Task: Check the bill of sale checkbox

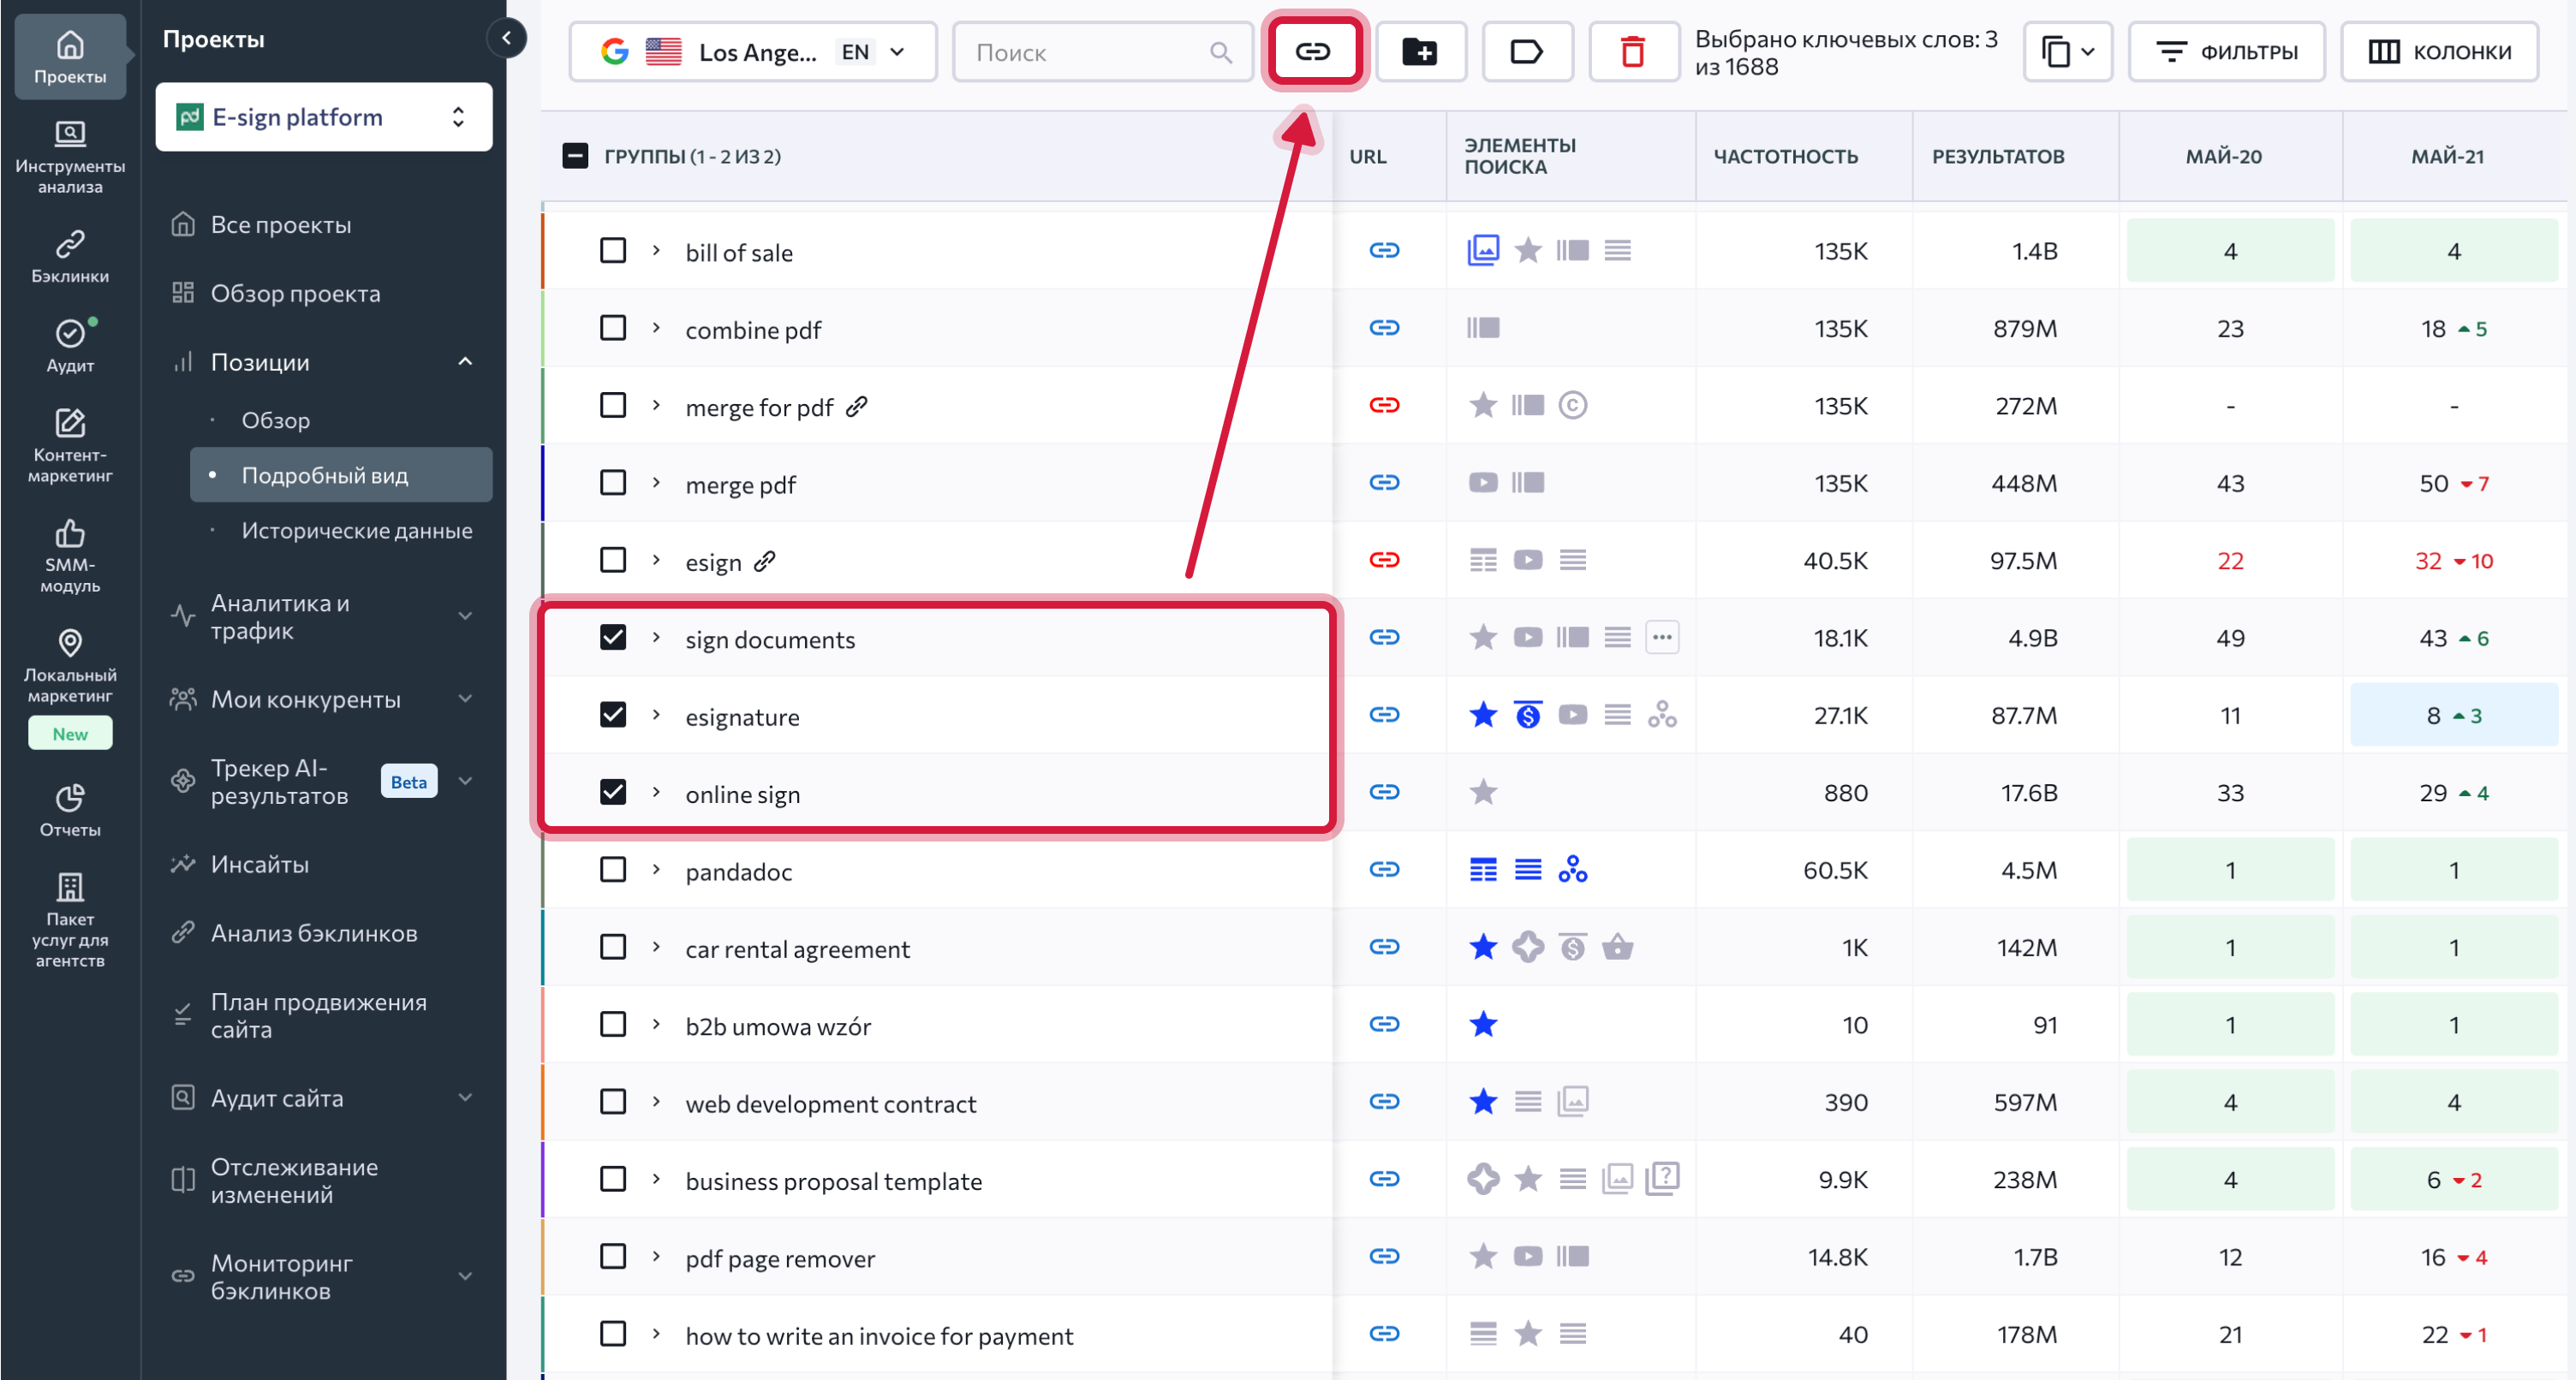Action: click(x=613, y=250)
